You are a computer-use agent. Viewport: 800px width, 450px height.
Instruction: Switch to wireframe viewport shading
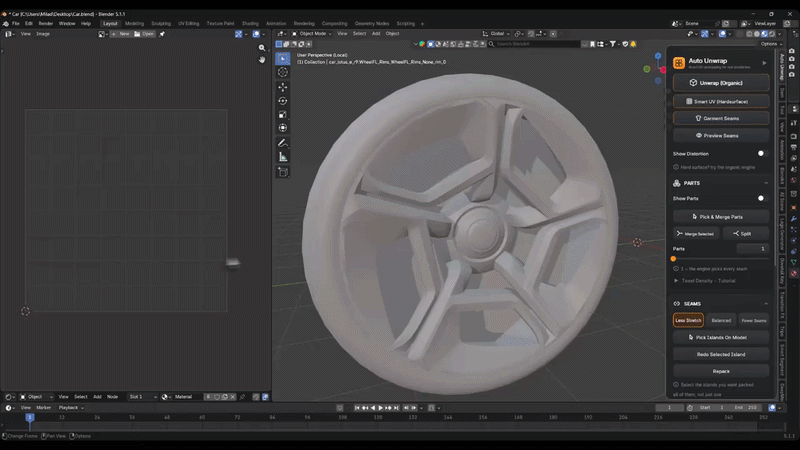click(749, 34)
